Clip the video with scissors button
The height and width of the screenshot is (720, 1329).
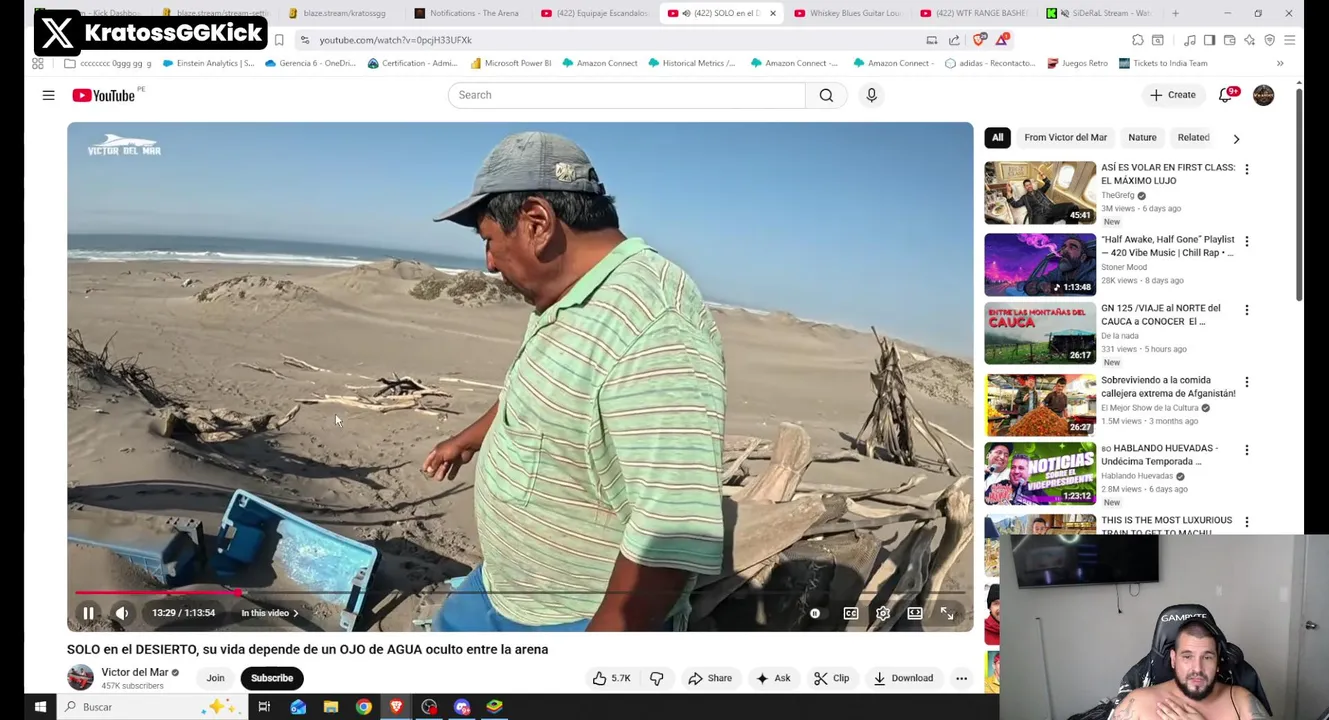tap(831, 678)
